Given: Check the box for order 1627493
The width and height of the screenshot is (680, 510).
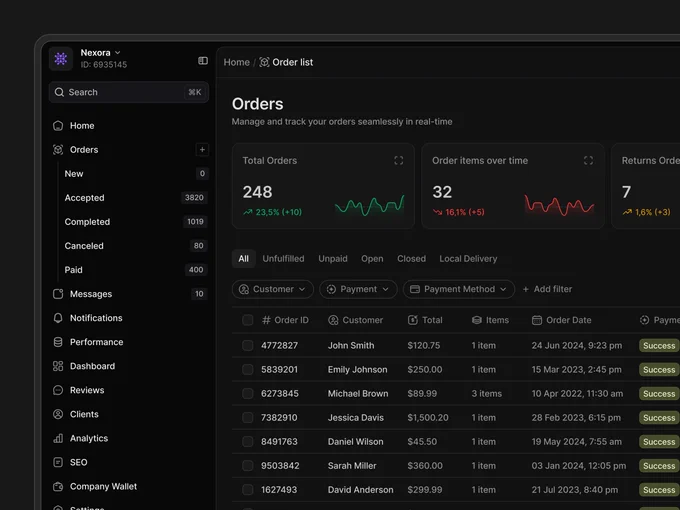Looking at the screenshot, I should point(248,490).
